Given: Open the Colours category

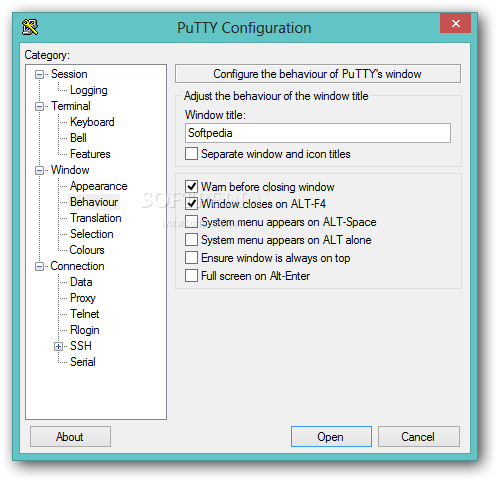Looking at the screenshot, I should tap(87, 250).
